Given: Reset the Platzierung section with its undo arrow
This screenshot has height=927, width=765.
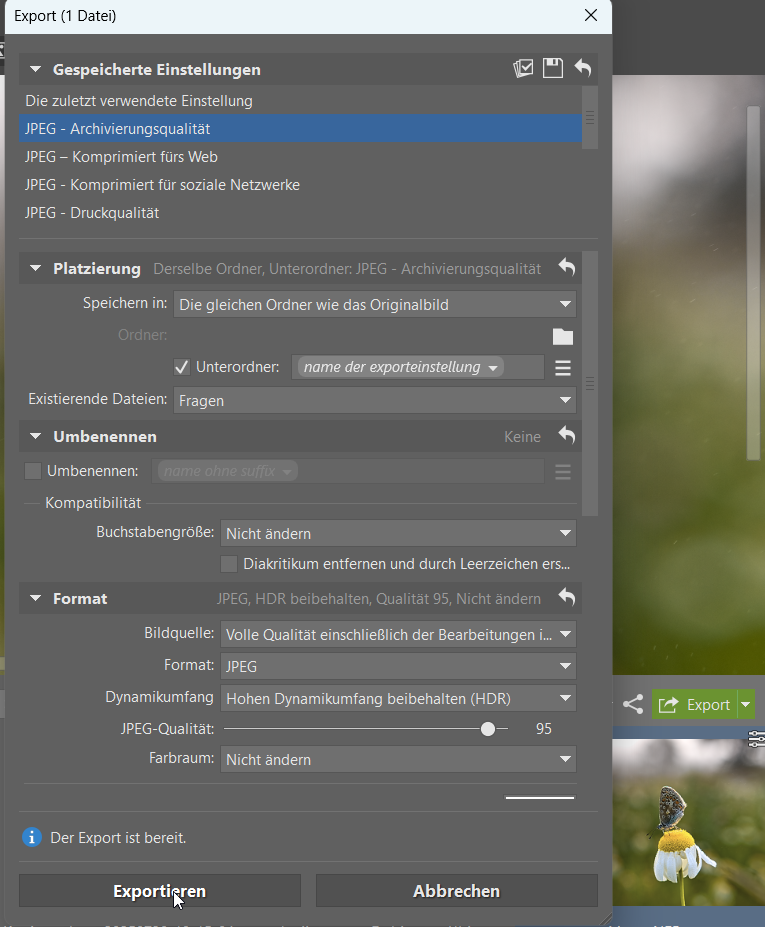Looking at the screenshot, I should pos(567,268).
